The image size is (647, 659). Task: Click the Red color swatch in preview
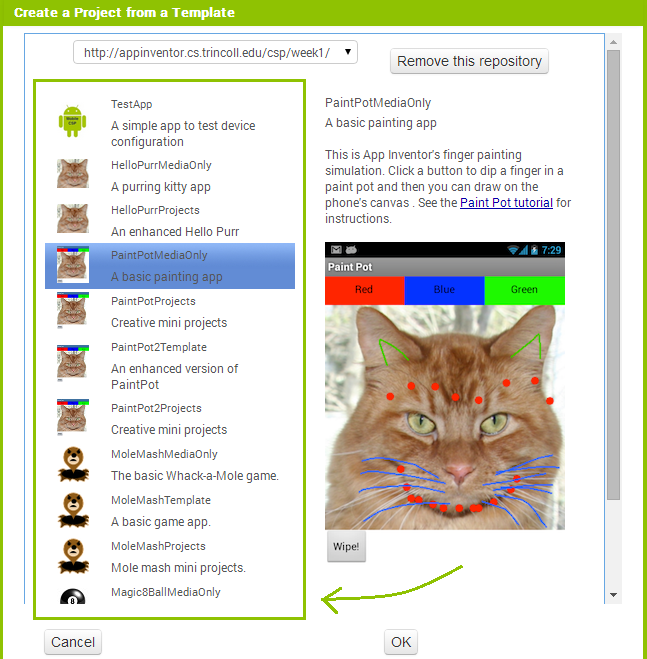[364, 290]
